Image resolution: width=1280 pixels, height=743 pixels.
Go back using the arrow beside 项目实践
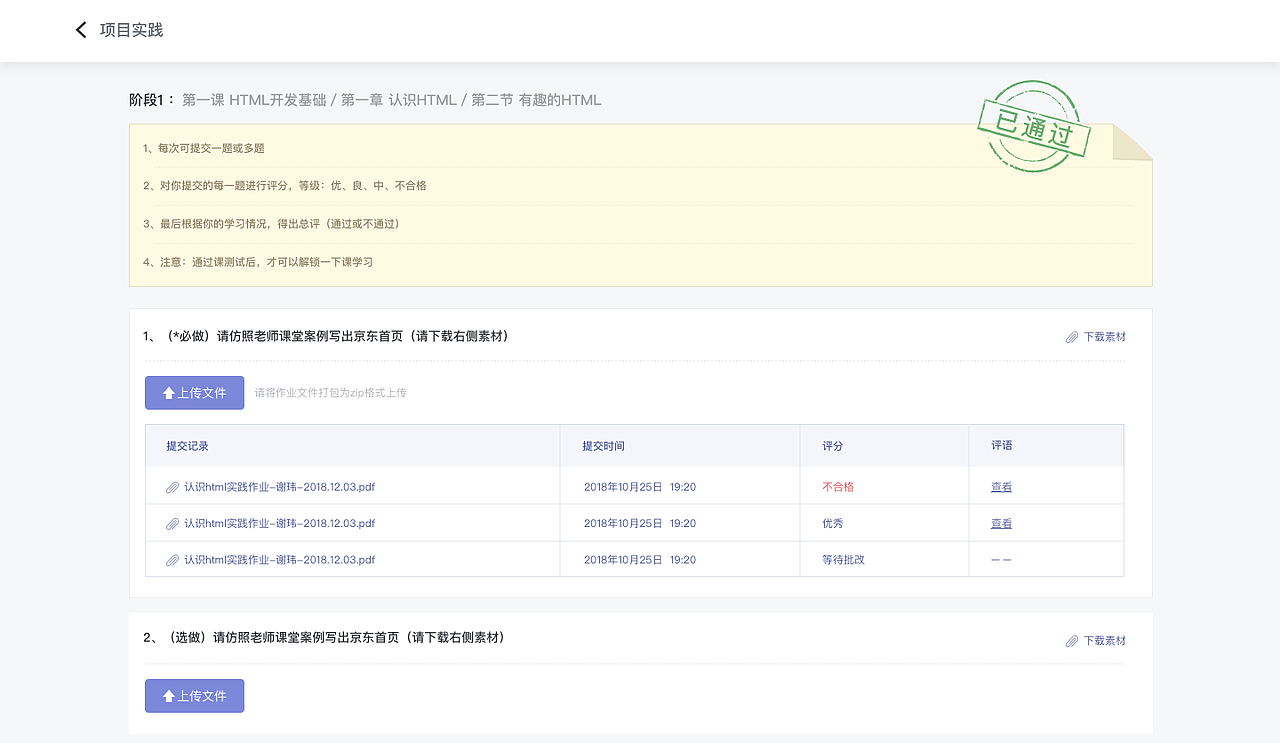coord(81,30)
